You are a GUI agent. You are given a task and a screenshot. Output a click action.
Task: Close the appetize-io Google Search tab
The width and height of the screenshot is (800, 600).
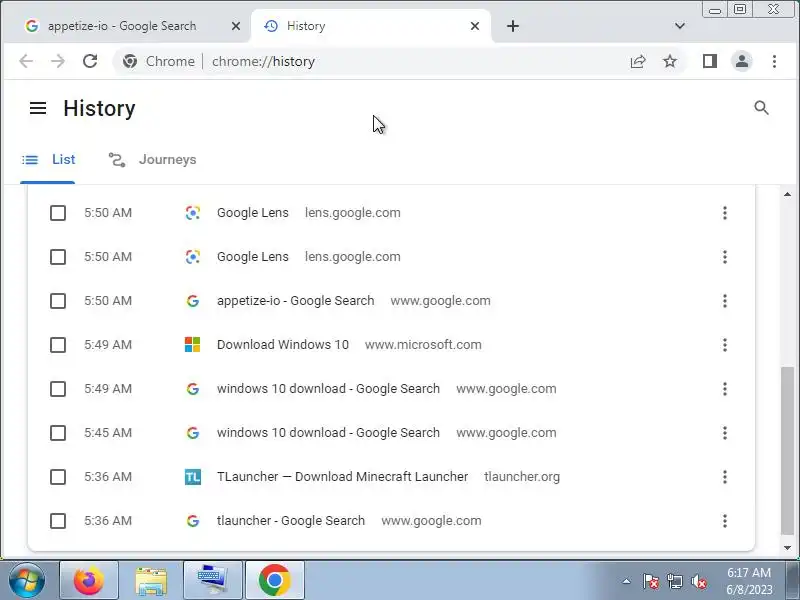click(236, 26)
